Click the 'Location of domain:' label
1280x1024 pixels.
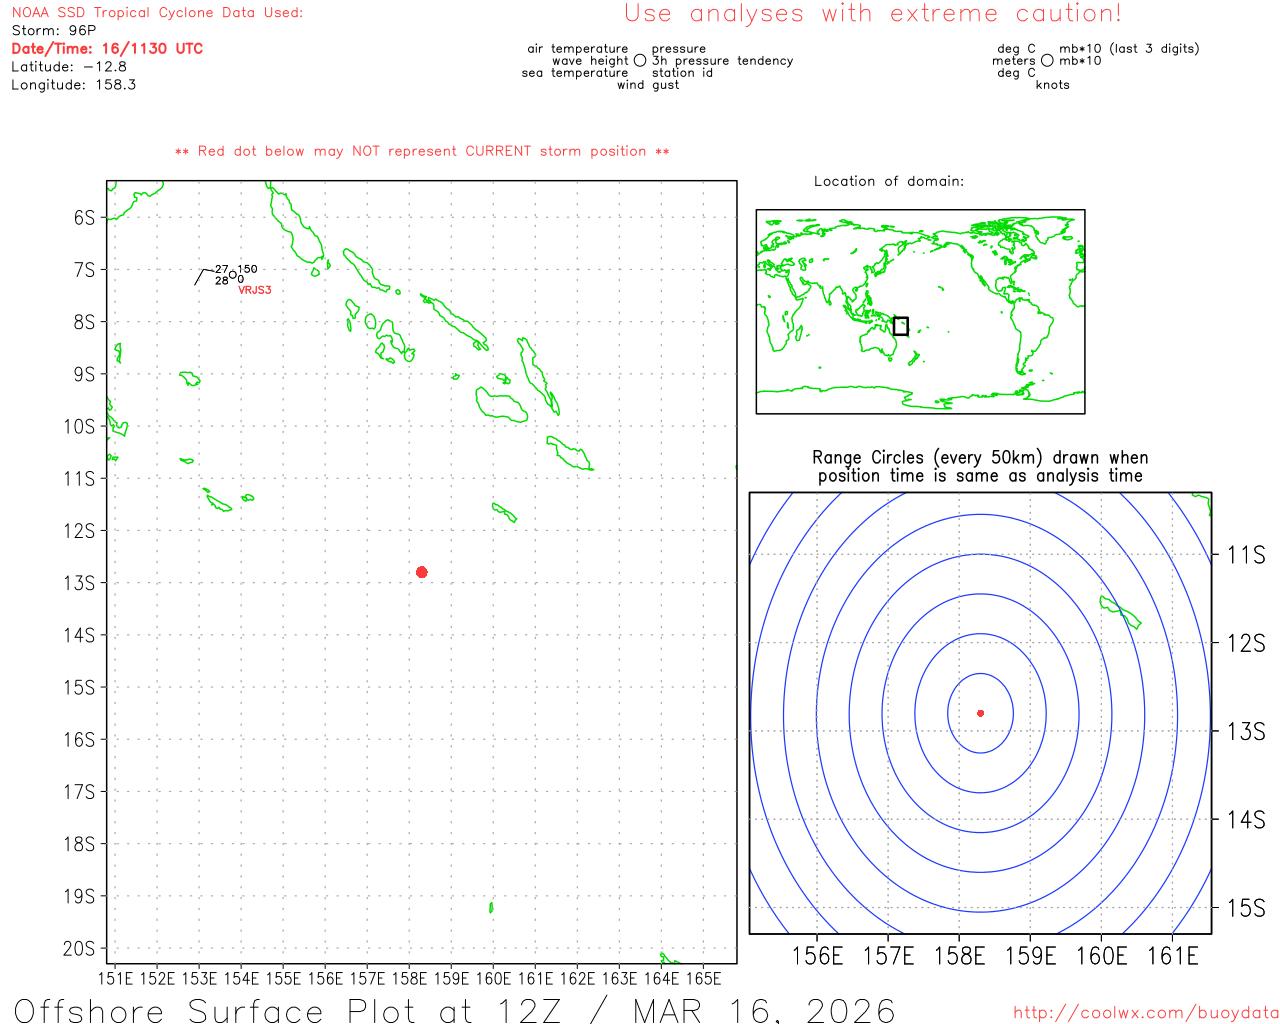tap(888, 181)
